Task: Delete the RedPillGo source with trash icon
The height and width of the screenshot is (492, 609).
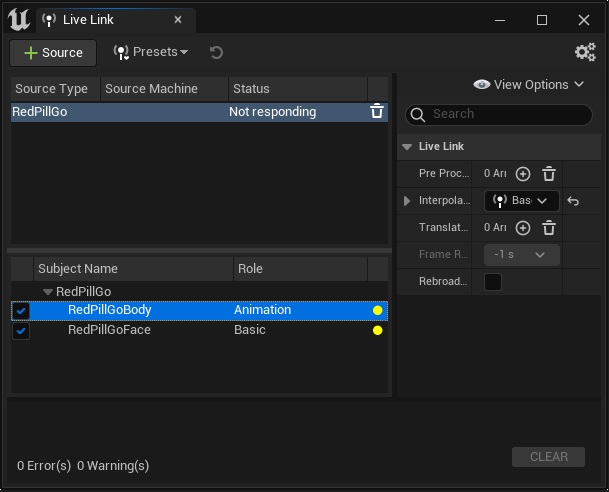Action: 377,112
